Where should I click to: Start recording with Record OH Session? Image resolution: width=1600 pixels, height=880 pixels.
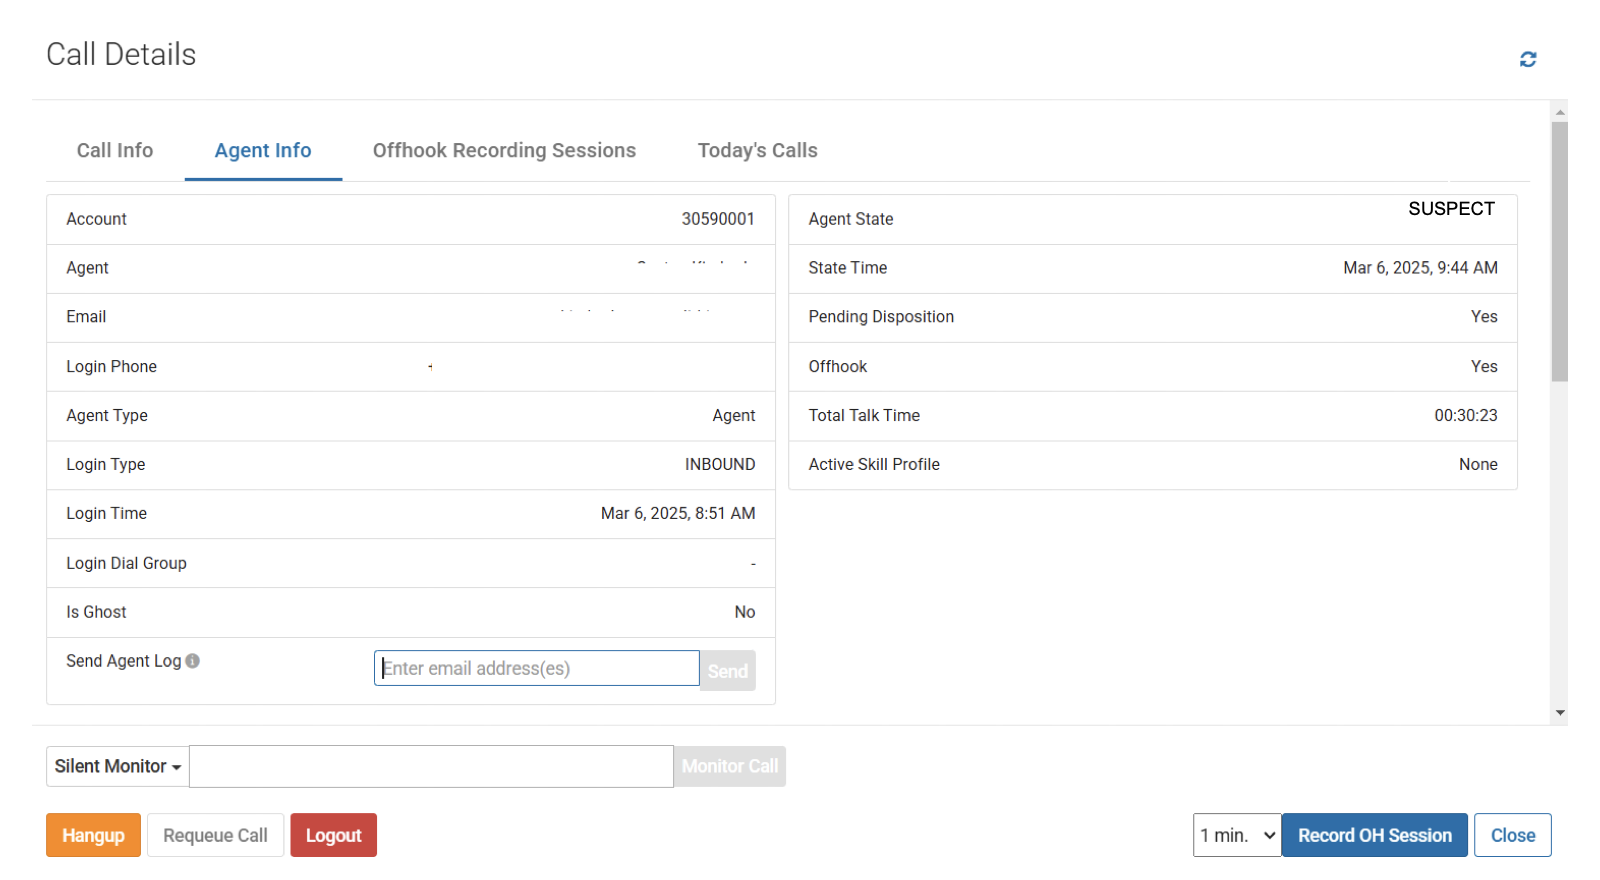click(1374, 835)
